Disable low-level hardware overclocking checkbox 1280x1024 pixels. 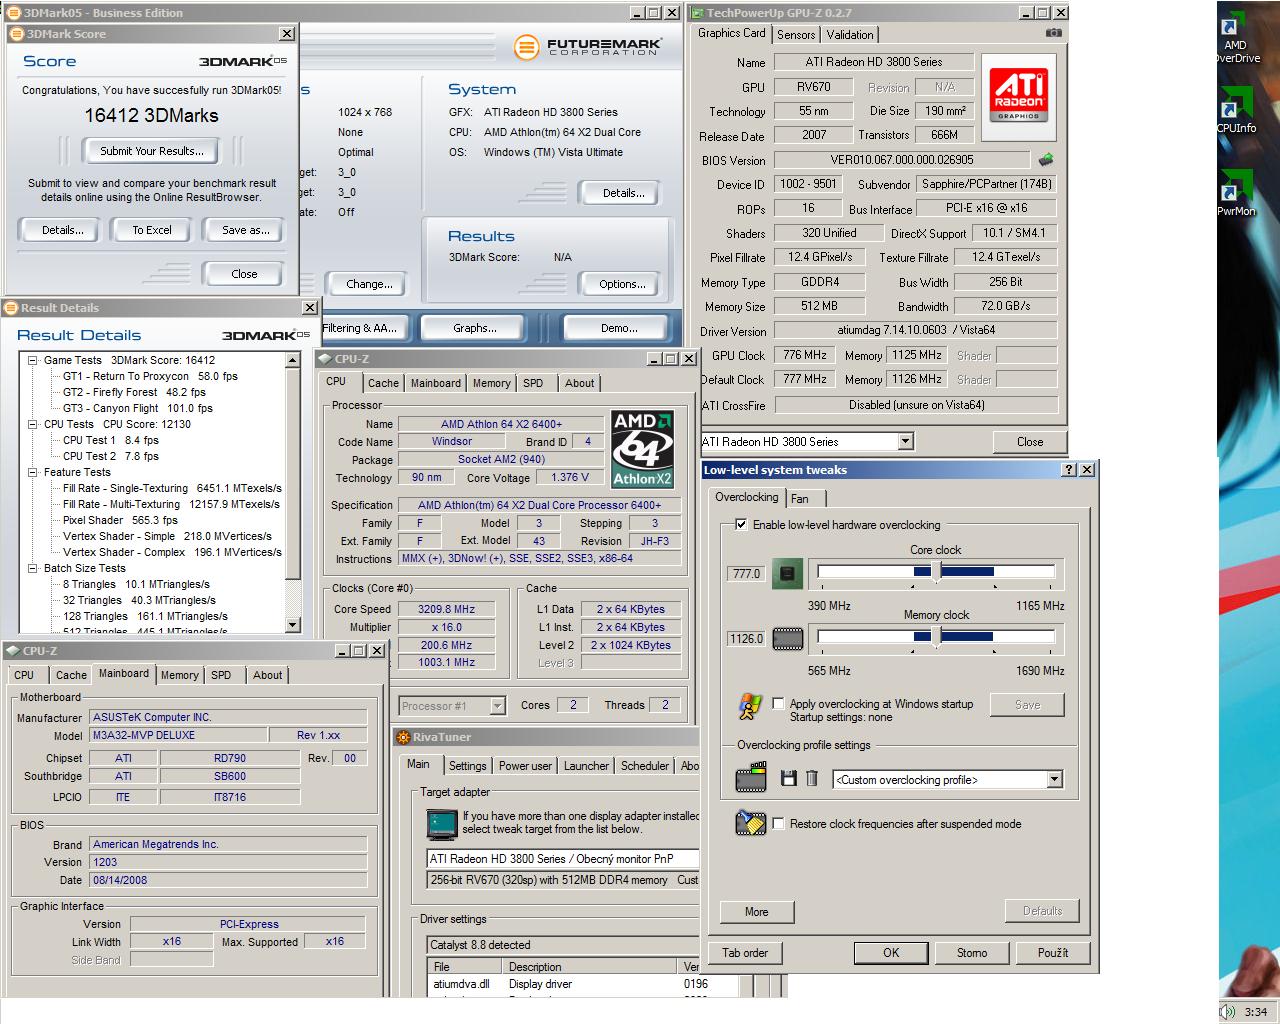[x=741, y=524]
